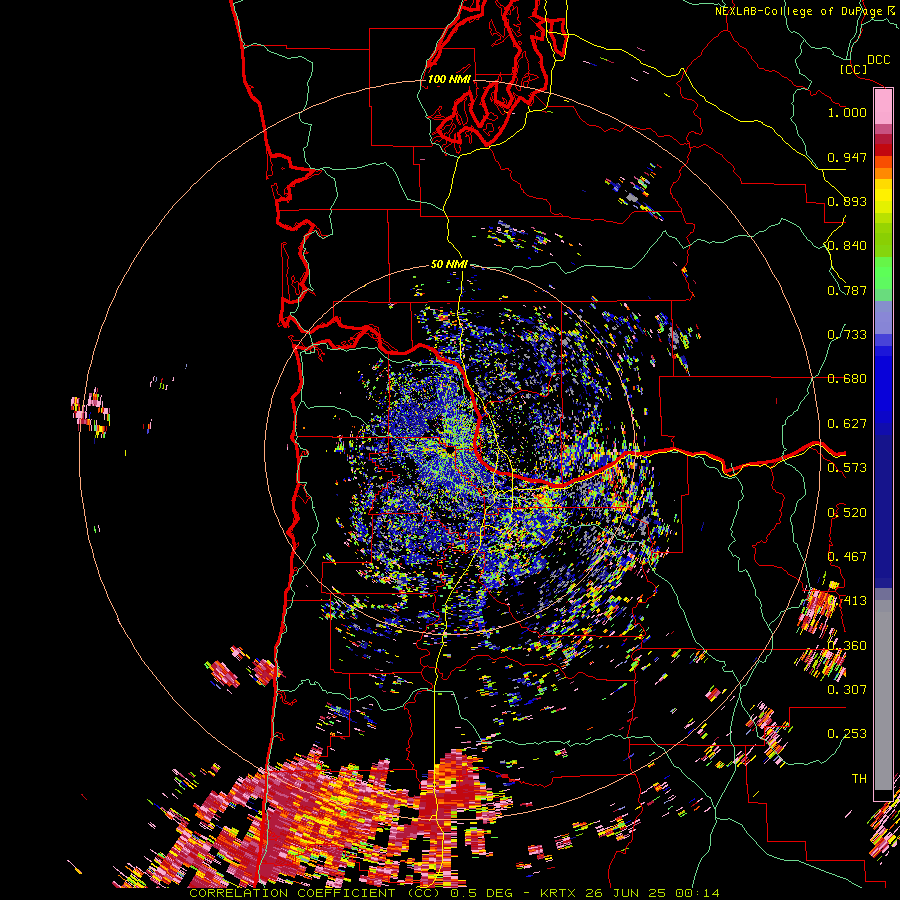Select the orange segment of the color bar

click(883, 173)
